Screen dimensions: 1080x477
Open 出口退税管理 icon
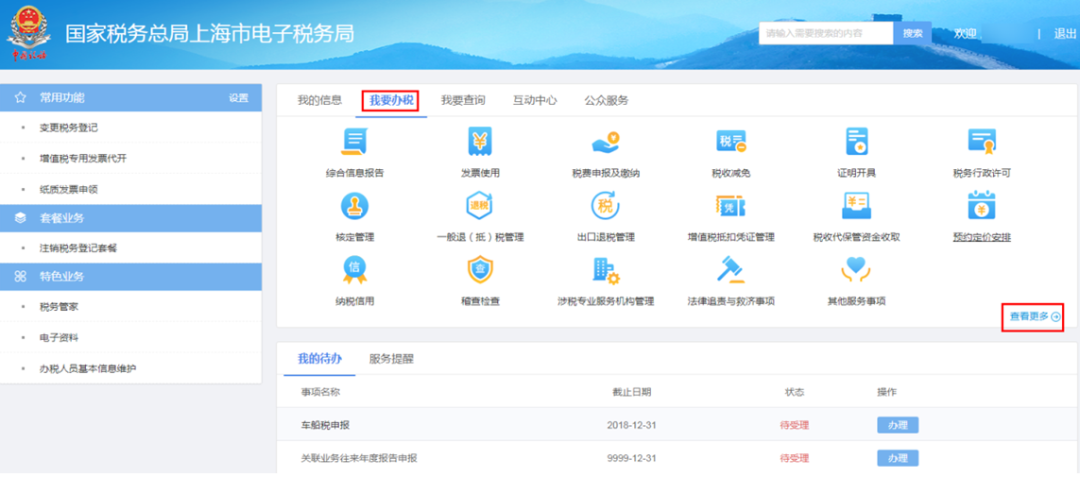pos(606,207)
